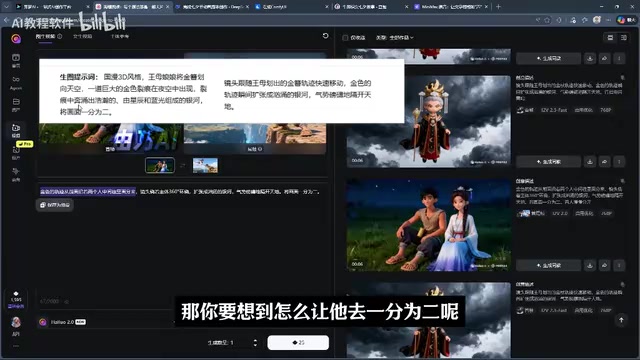
Task: Play the empress in clouds video preview
Action: click(x=429, y=121)
